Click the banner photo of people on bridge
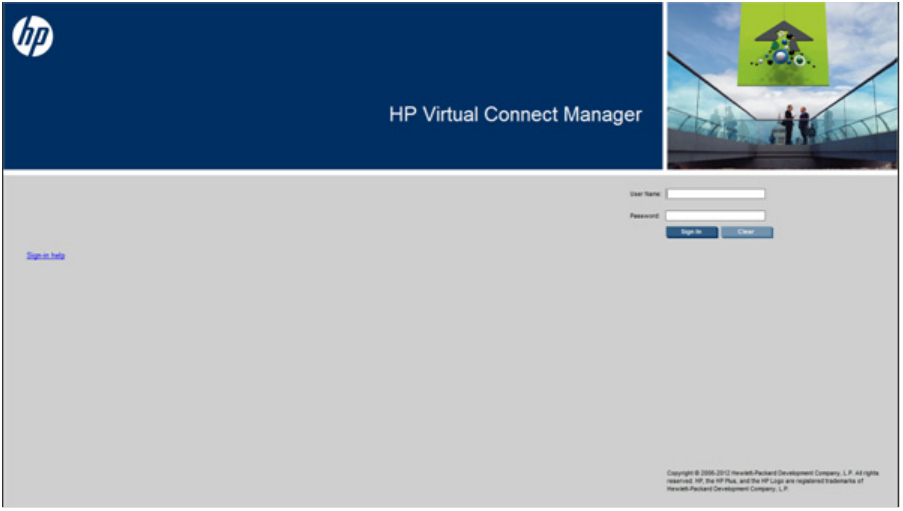The width and height of the screenshot is (903, 511). 782,86
